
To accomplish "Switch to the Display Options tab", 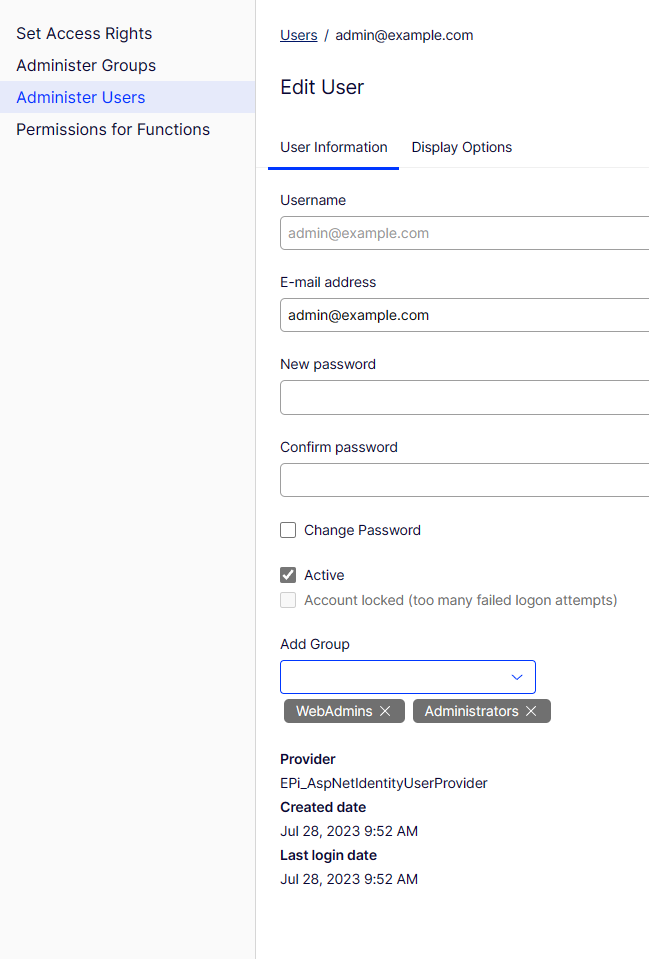I will pyautogui.click(x=461, y=147).
